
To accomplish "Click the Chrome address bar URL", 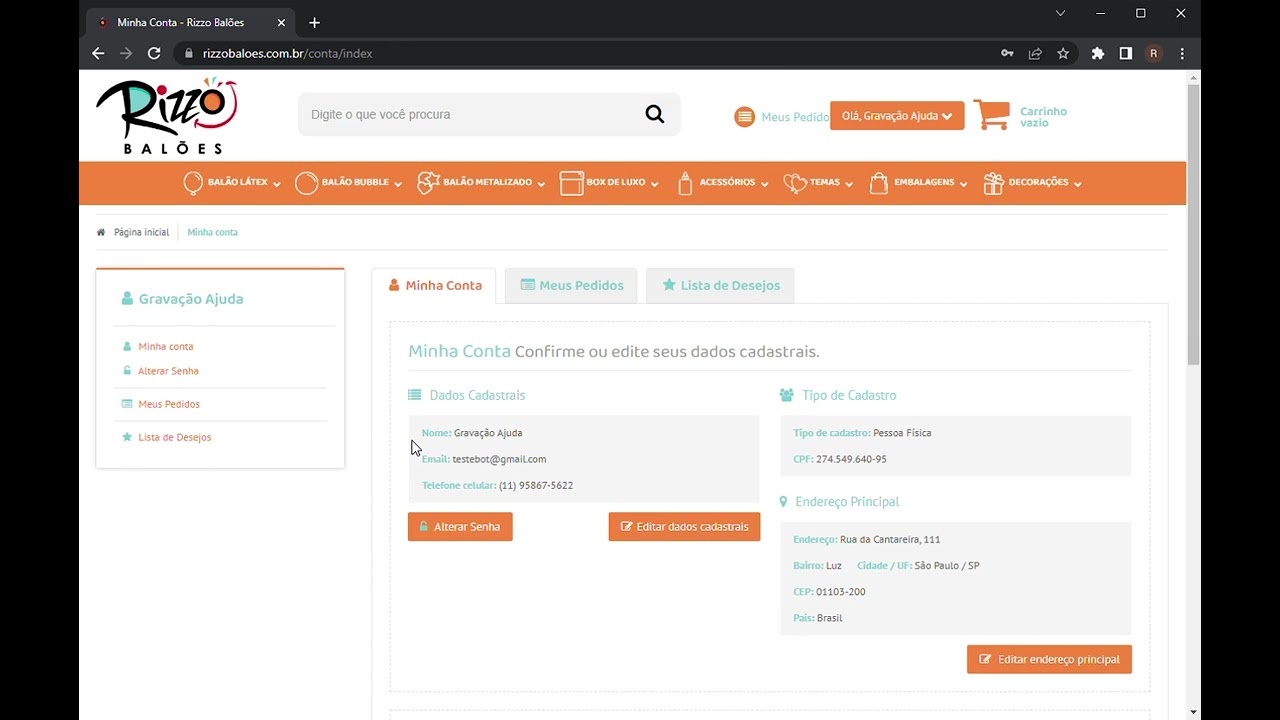I will tap(287, 53).
